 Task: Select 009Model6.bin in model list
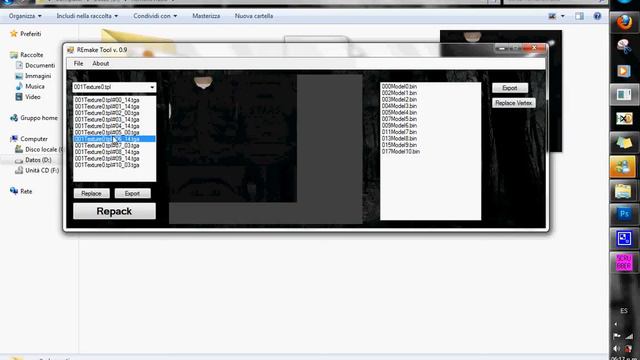(x=399, y=125)
